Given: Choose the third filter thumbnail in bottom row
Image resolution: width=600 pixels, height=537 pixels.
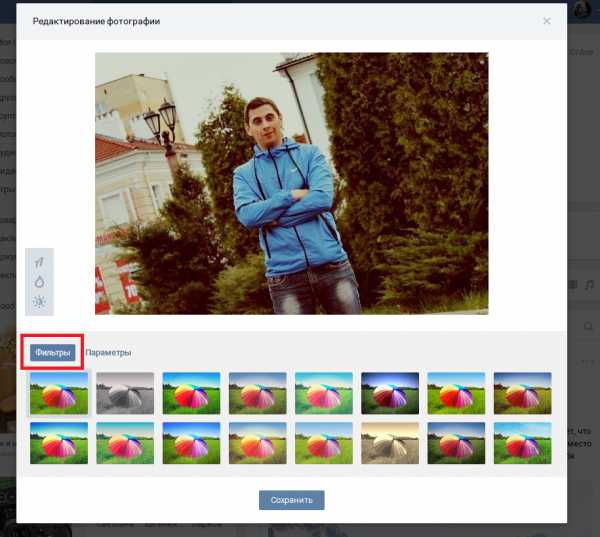Looking at the screenshot, I should (x=191, y=443).
